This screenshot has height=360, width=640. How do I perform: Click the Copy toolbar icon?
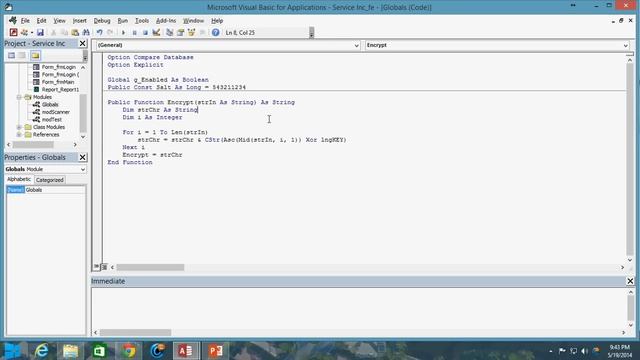pyautogui.click(x=64, y=32)
